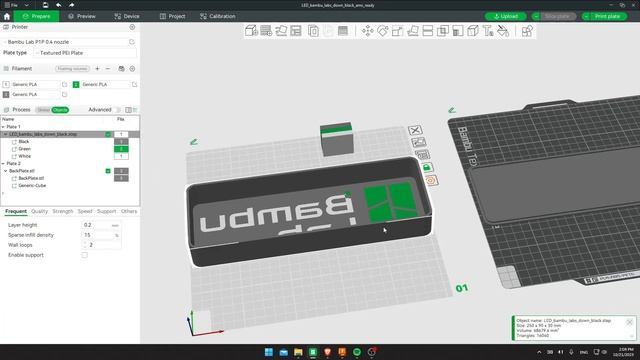Toggle the plate 01 lock icon
640x360 pixels.
[x=427, y=167]
